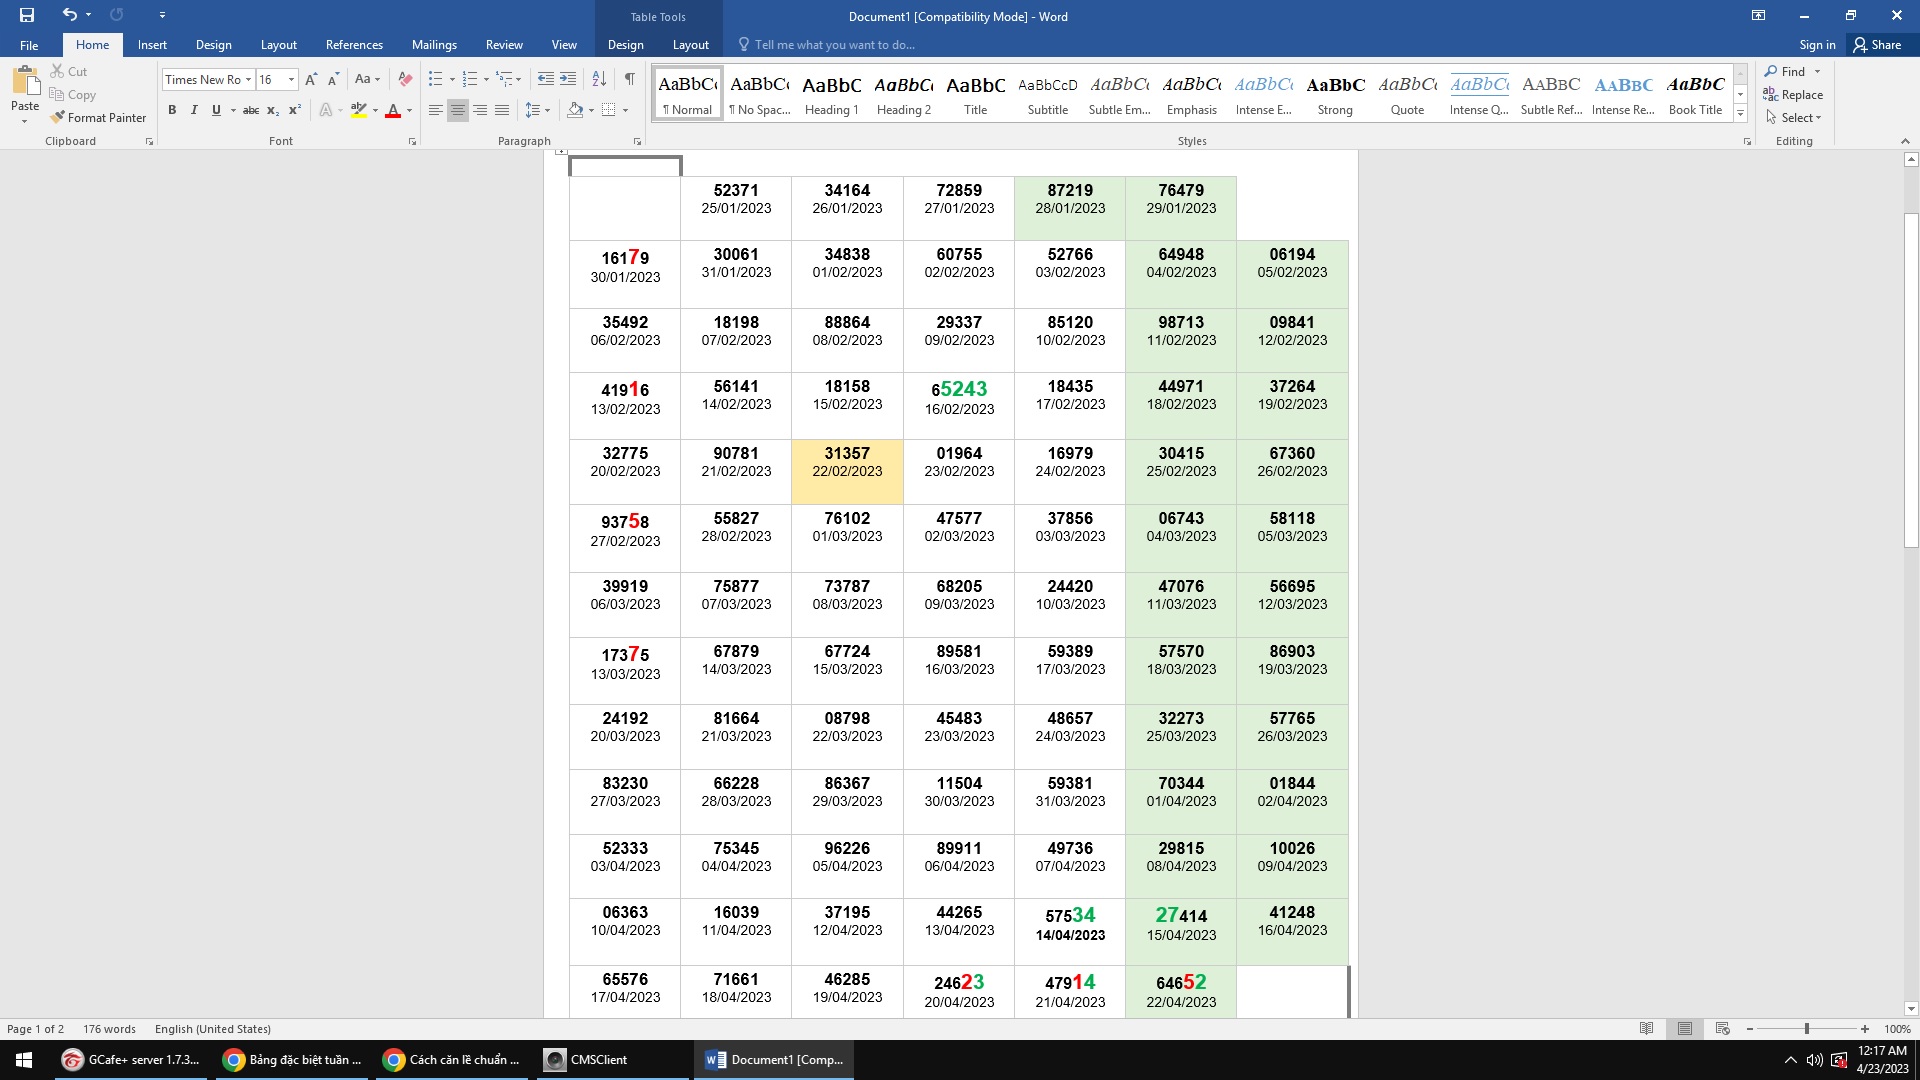Expand the Styles gallery more arrow
Image resolution: width=1920 pixels, height=1080 pixels.
(1740, 114)
